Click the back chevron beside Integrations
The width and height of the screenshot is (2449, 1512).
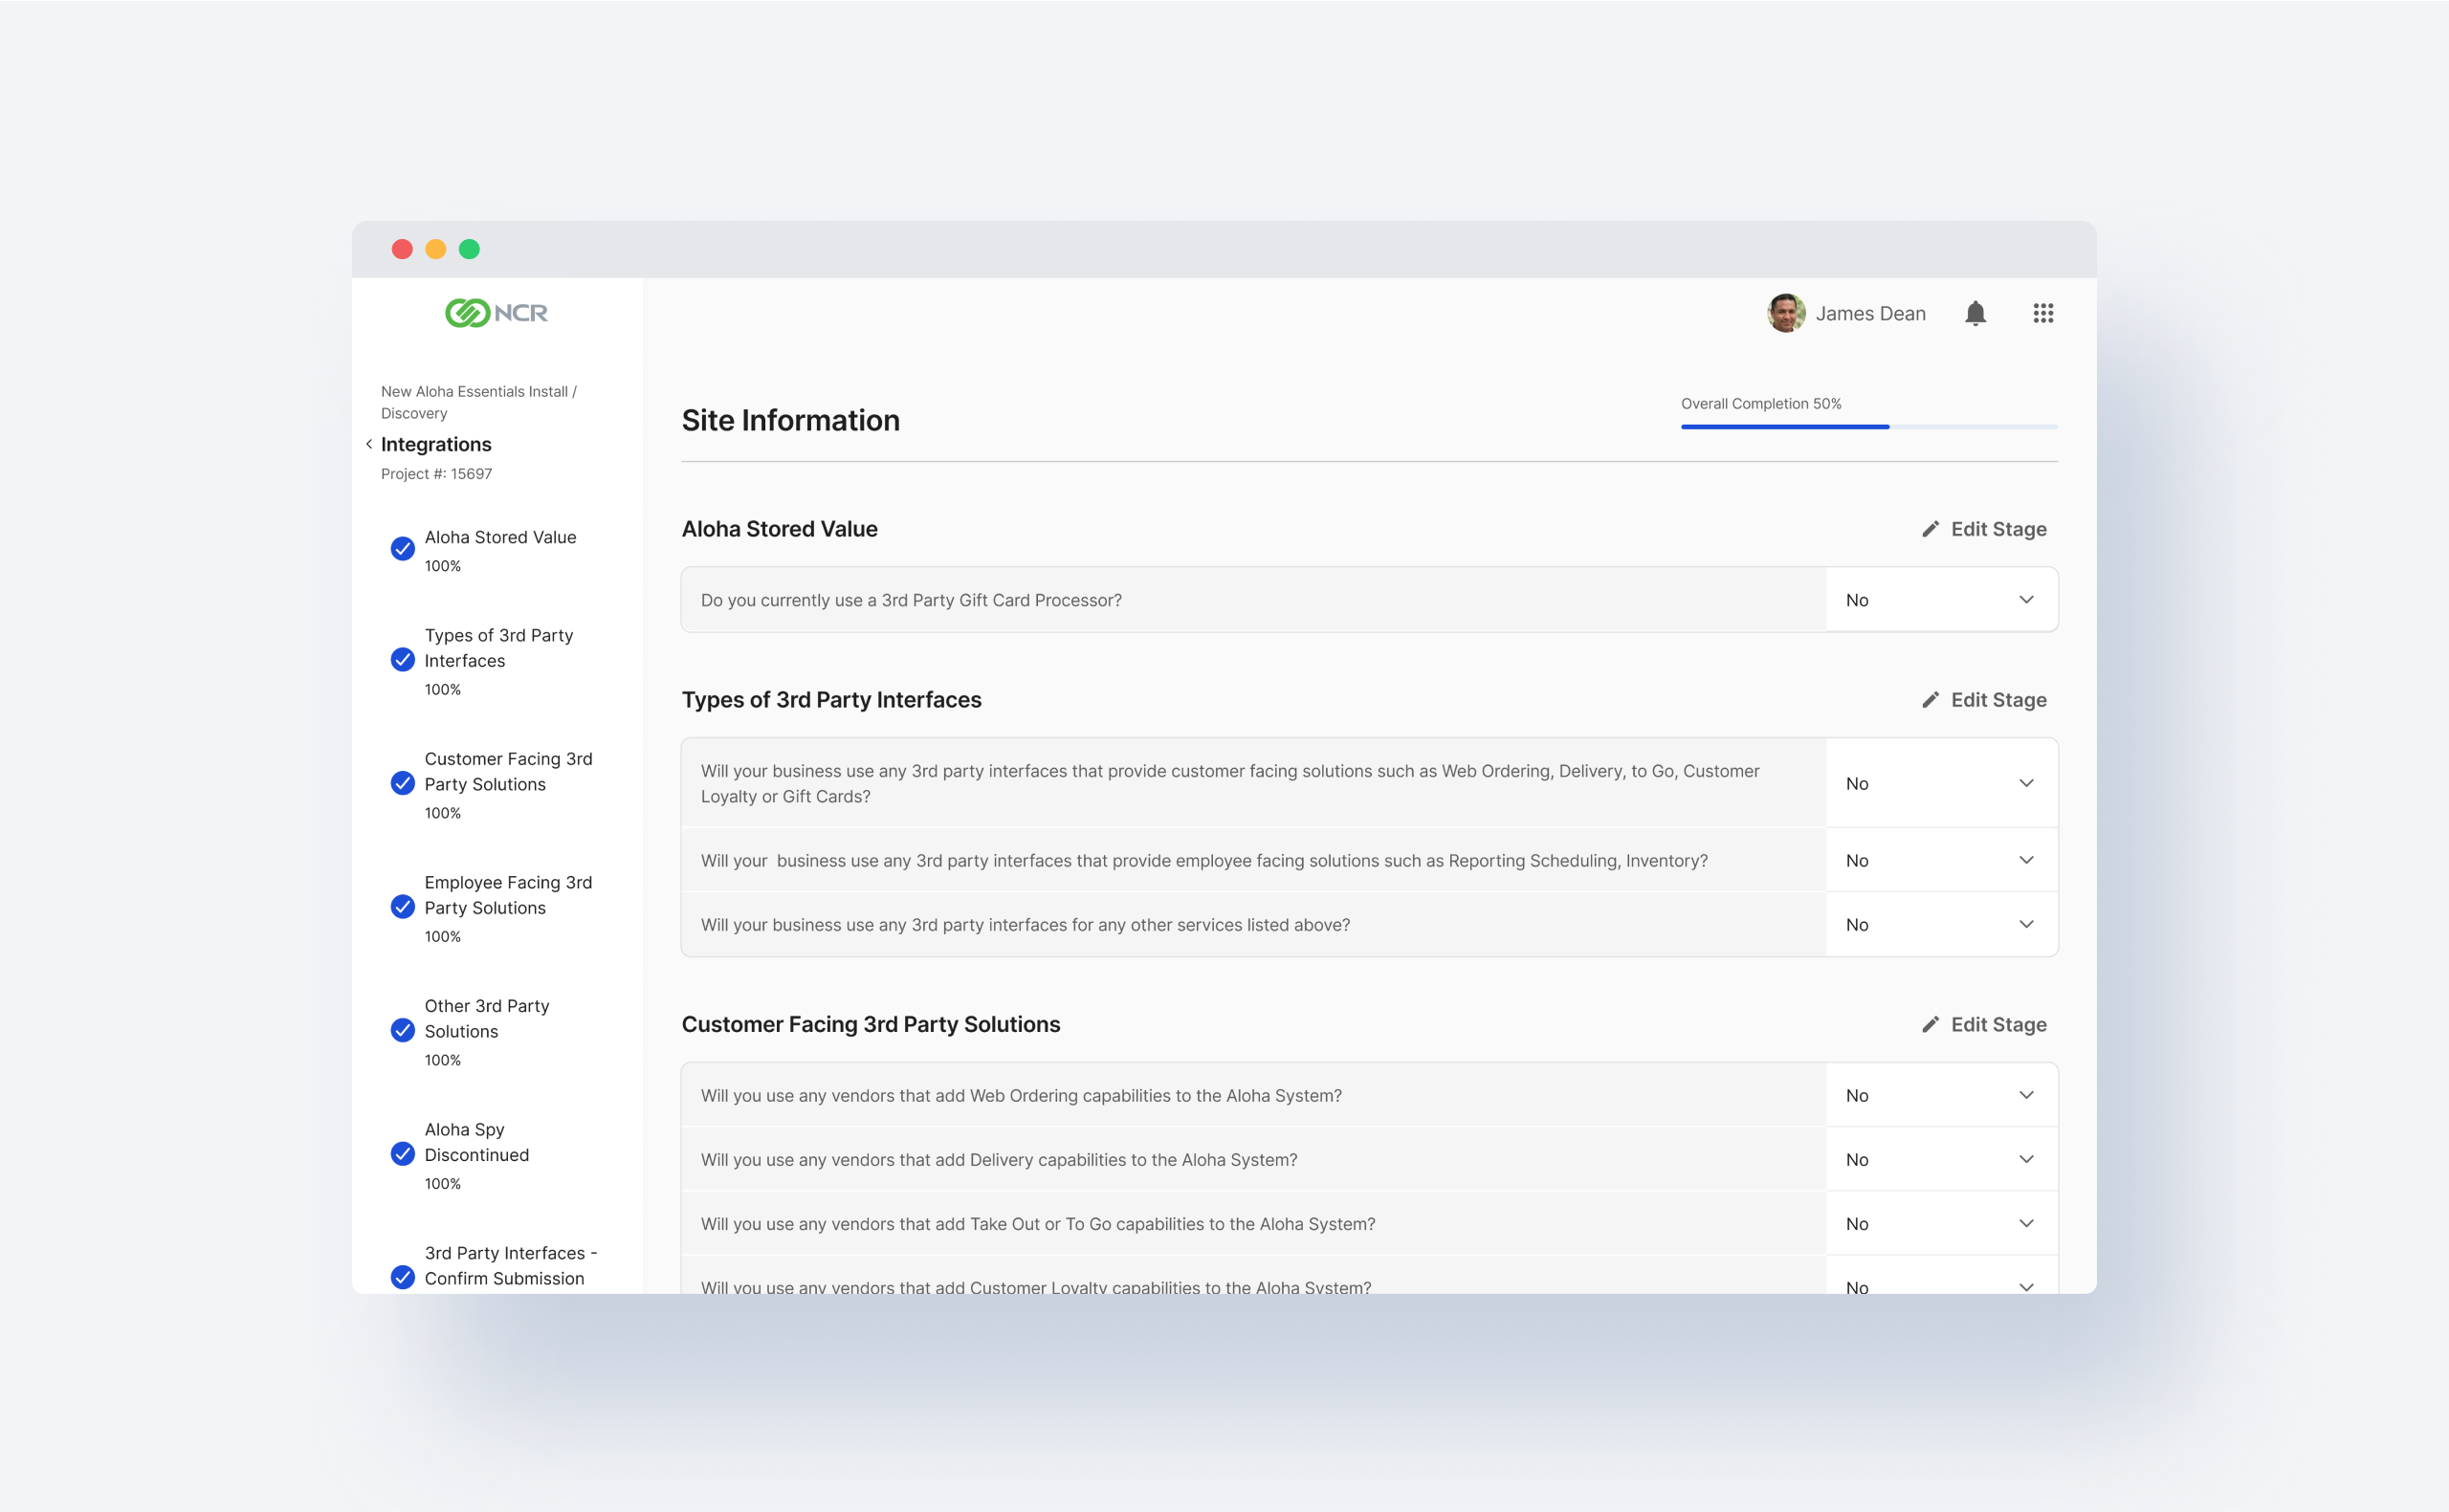[x=369, y=444]
